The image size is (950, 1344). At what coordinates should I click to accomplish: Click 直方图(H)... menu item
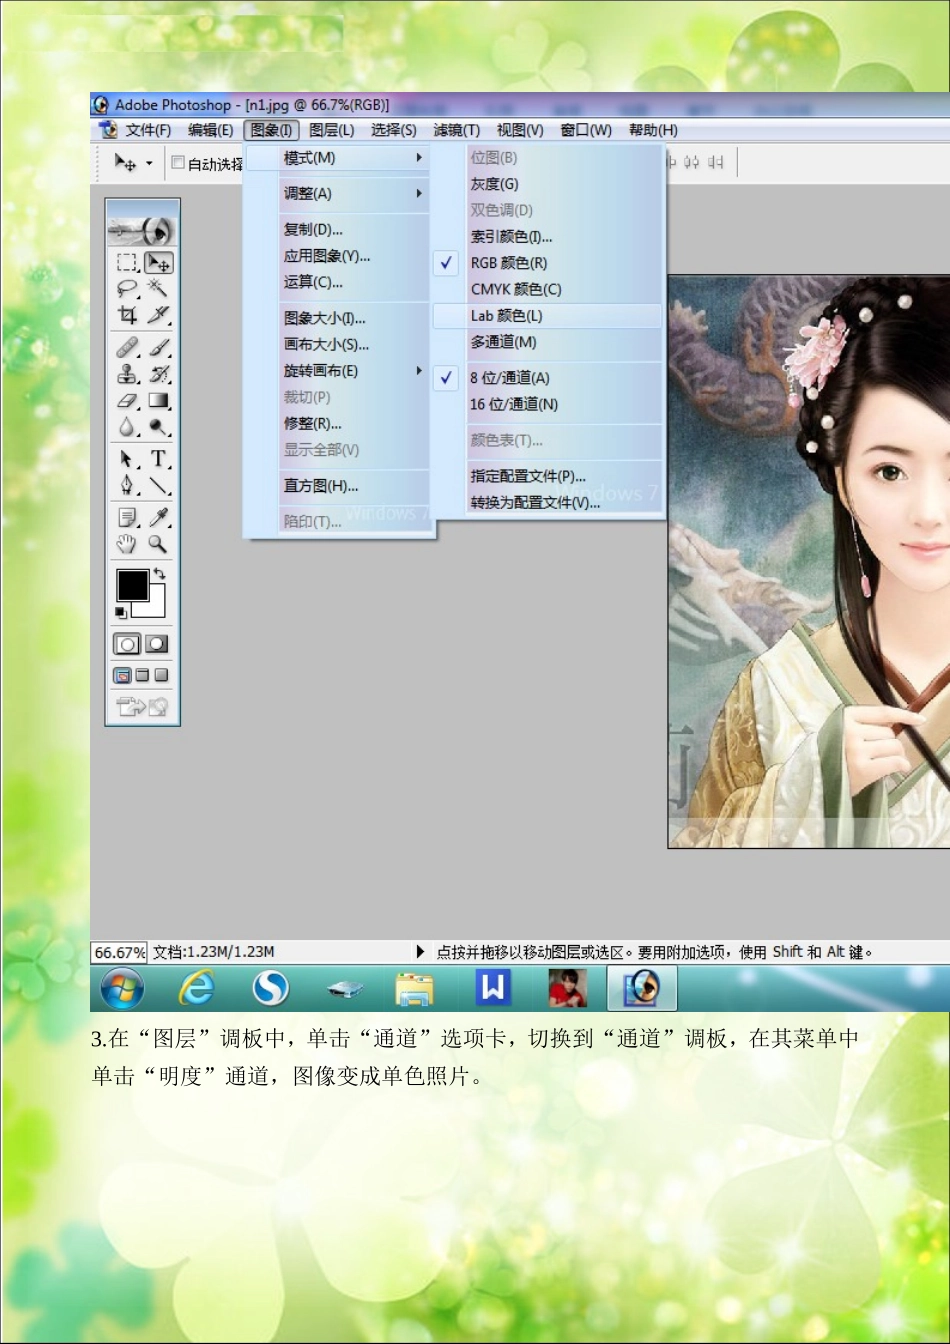(x=339, y=486)
